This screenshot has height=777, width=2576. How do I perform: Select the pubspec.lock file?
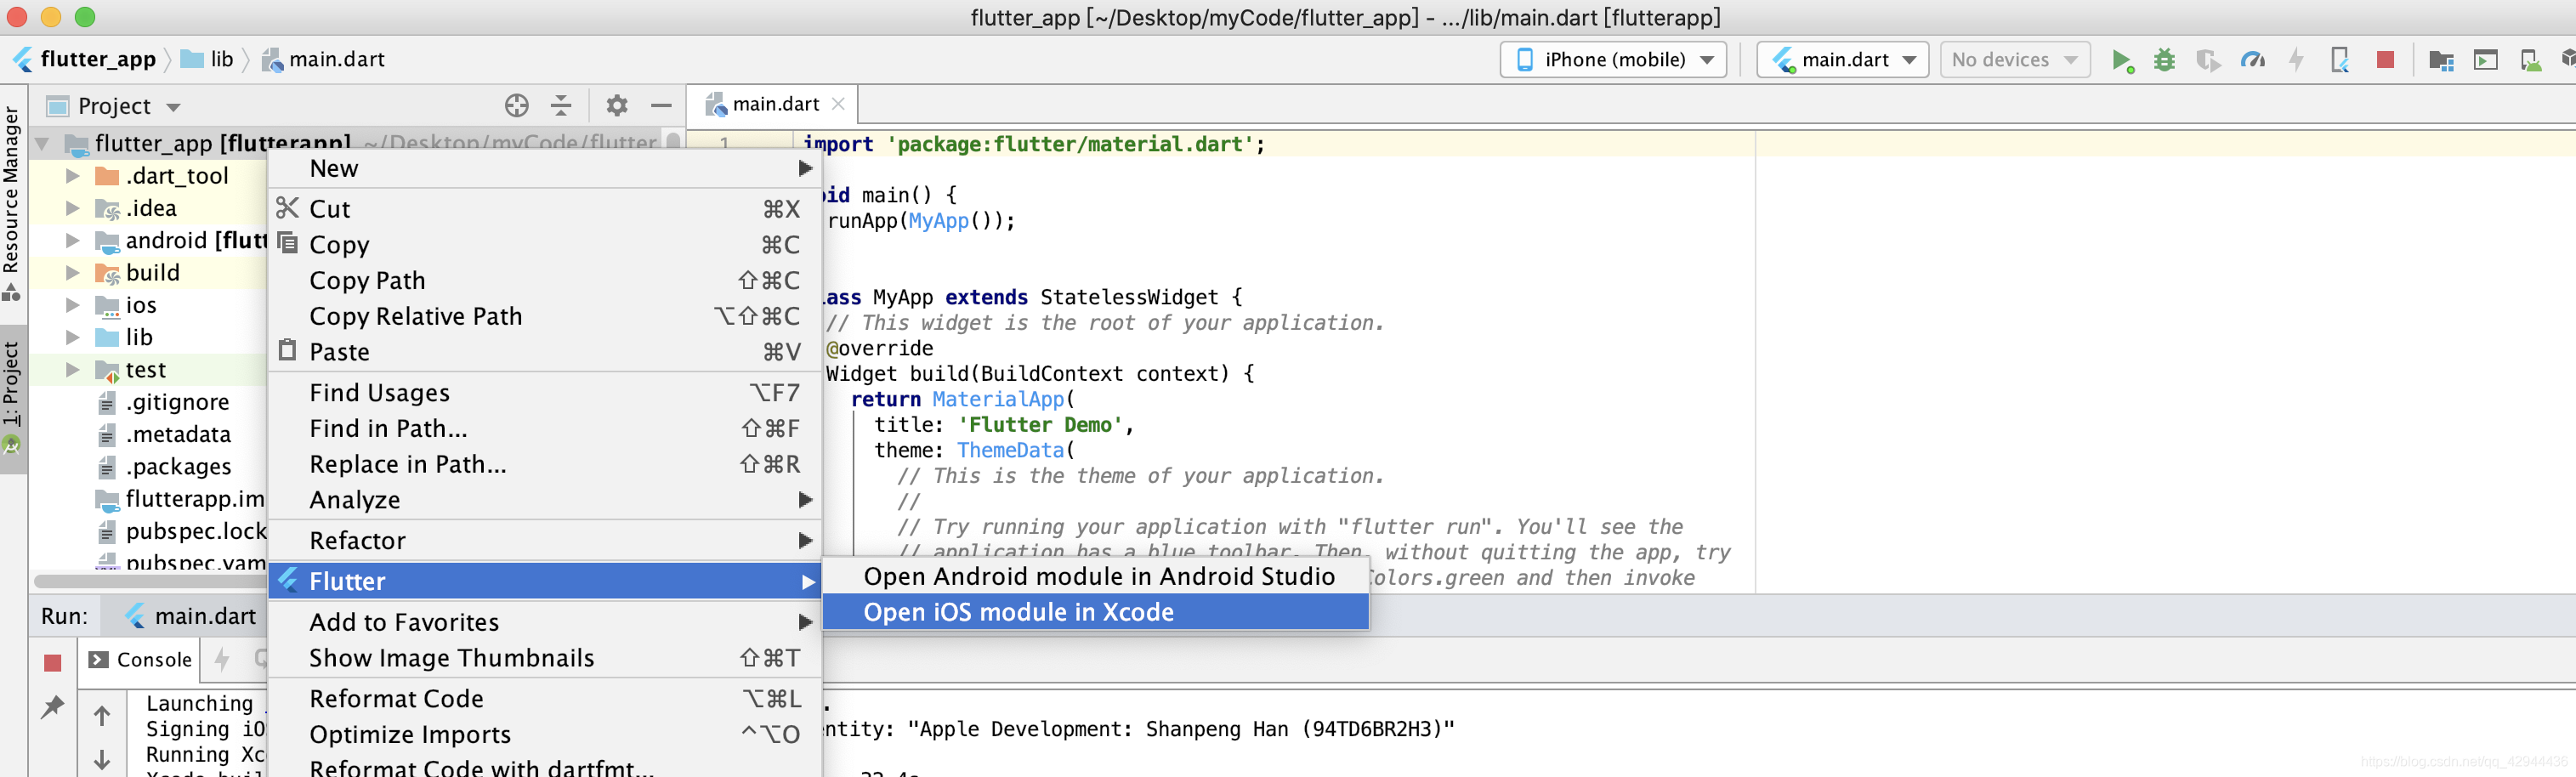tap(182, 531)
